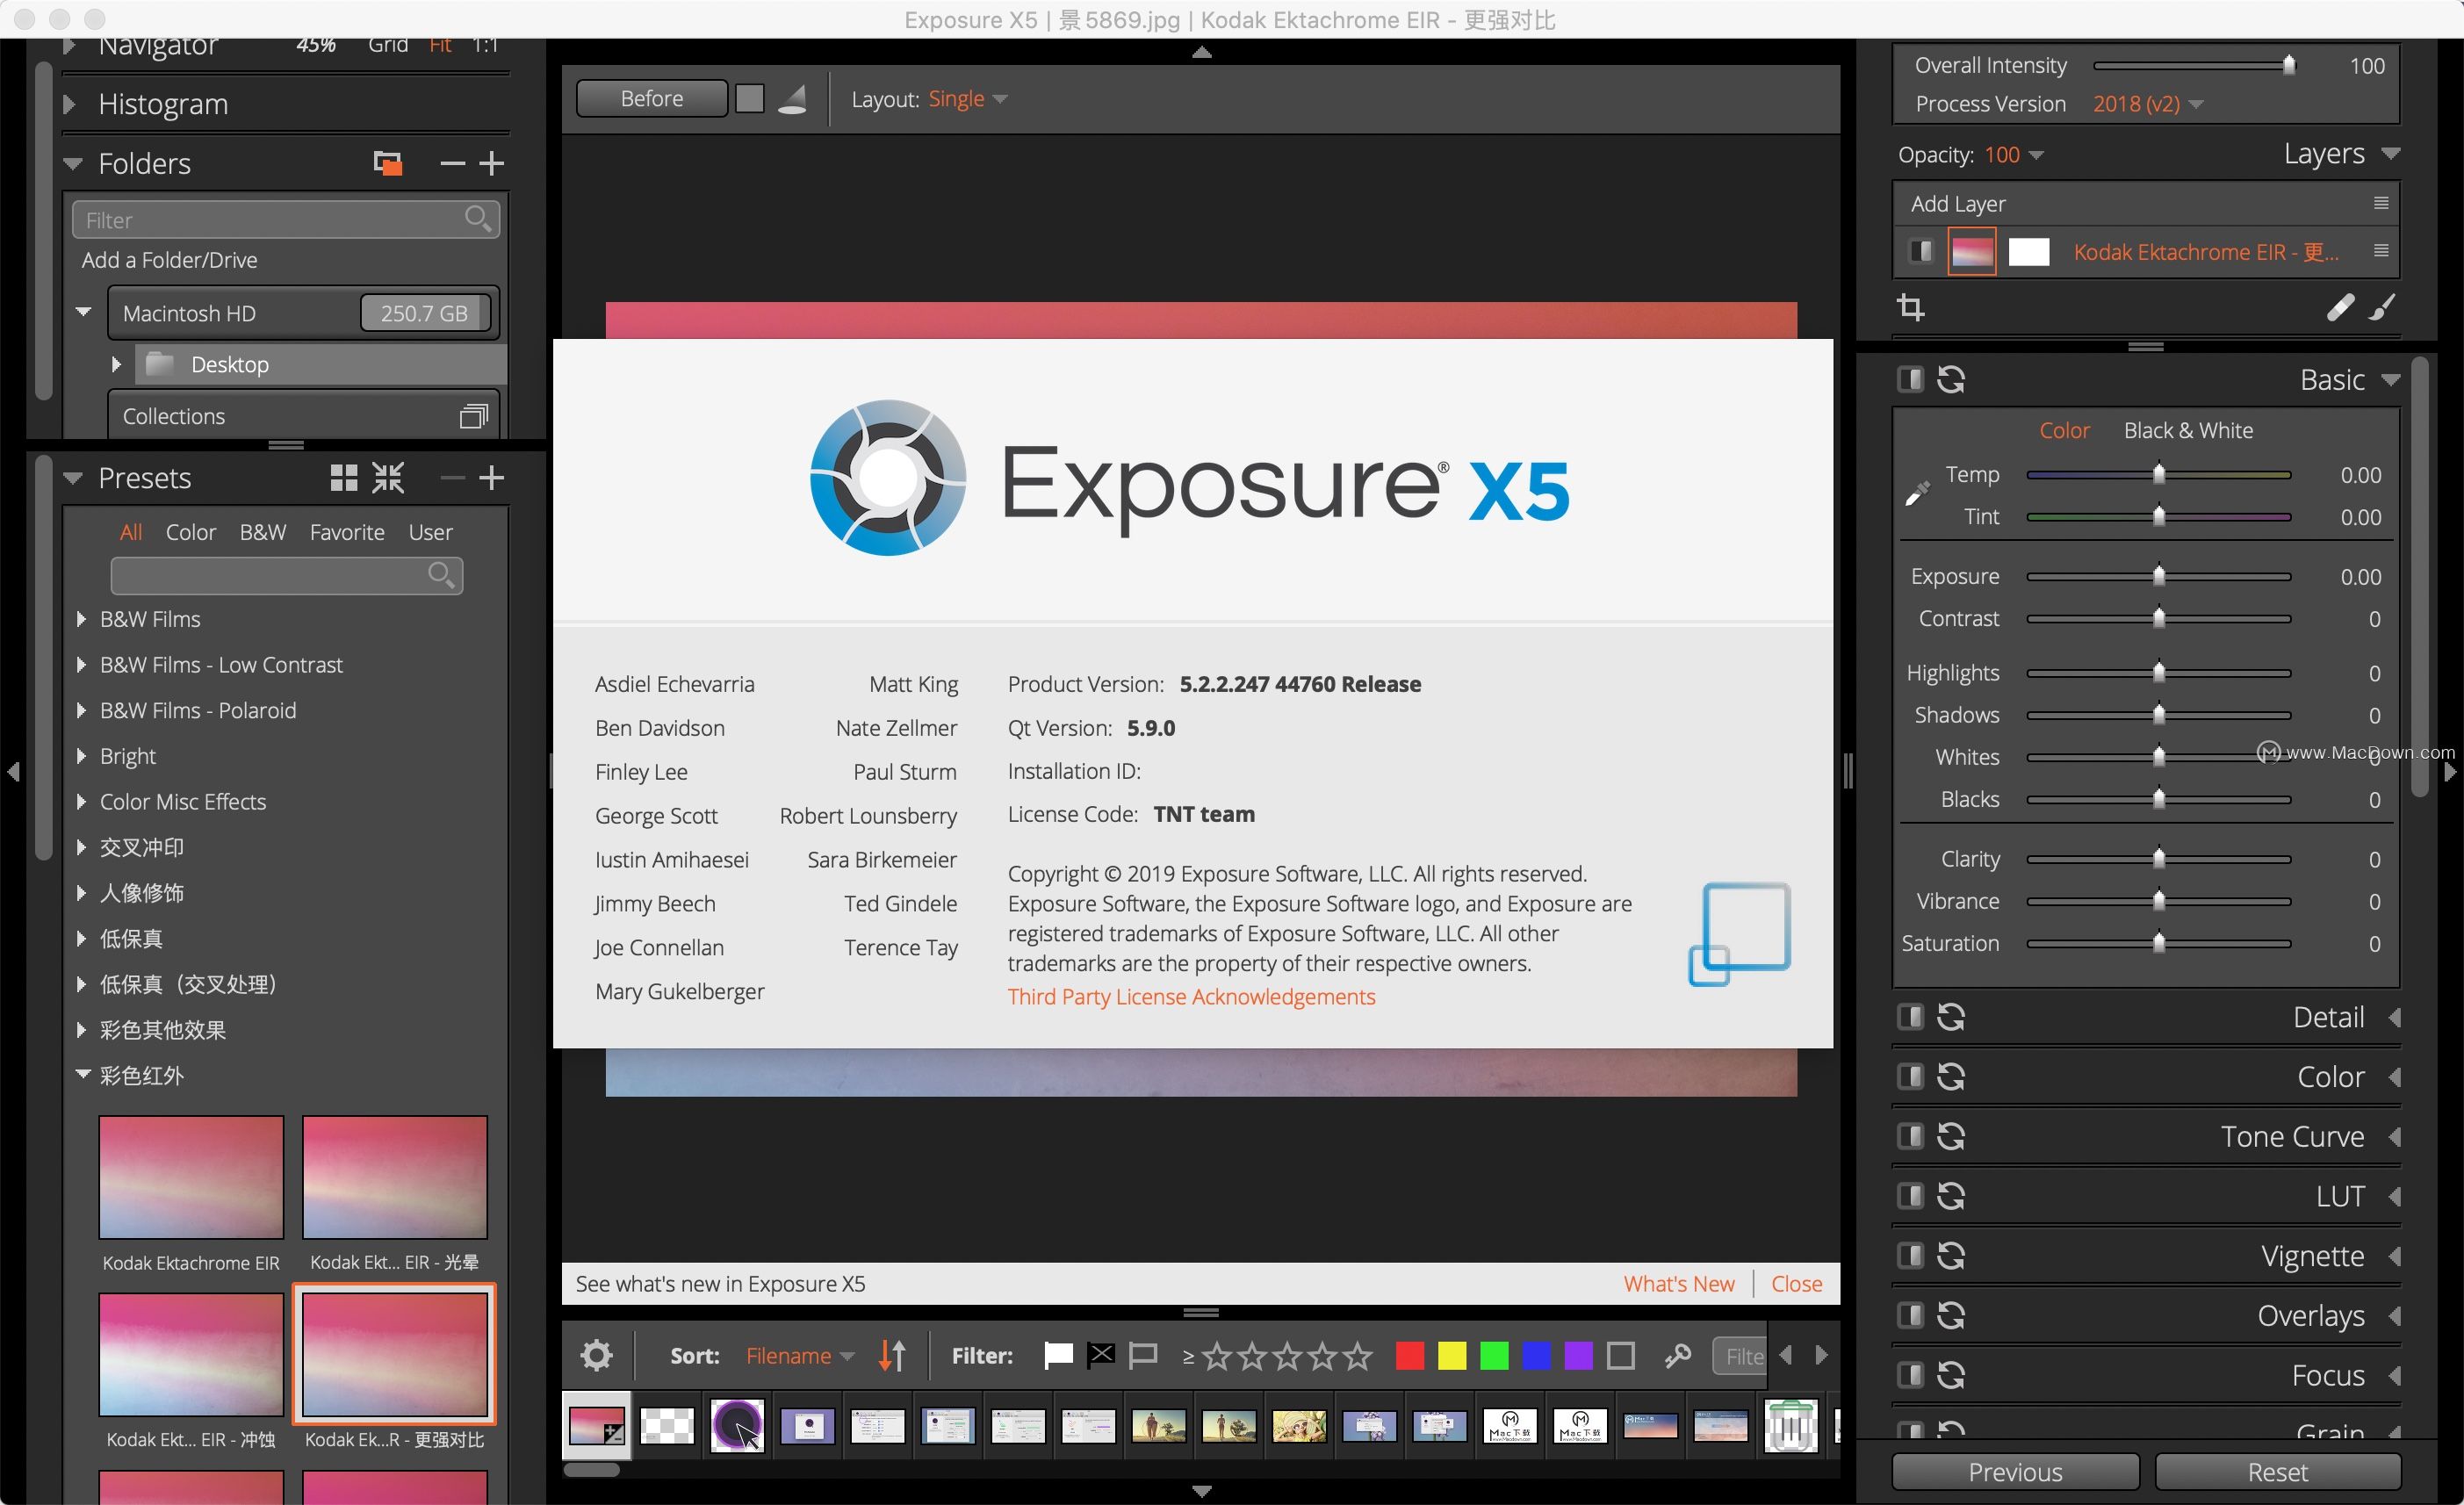Open the keyword filter wrench icon

(1677, 1355)
